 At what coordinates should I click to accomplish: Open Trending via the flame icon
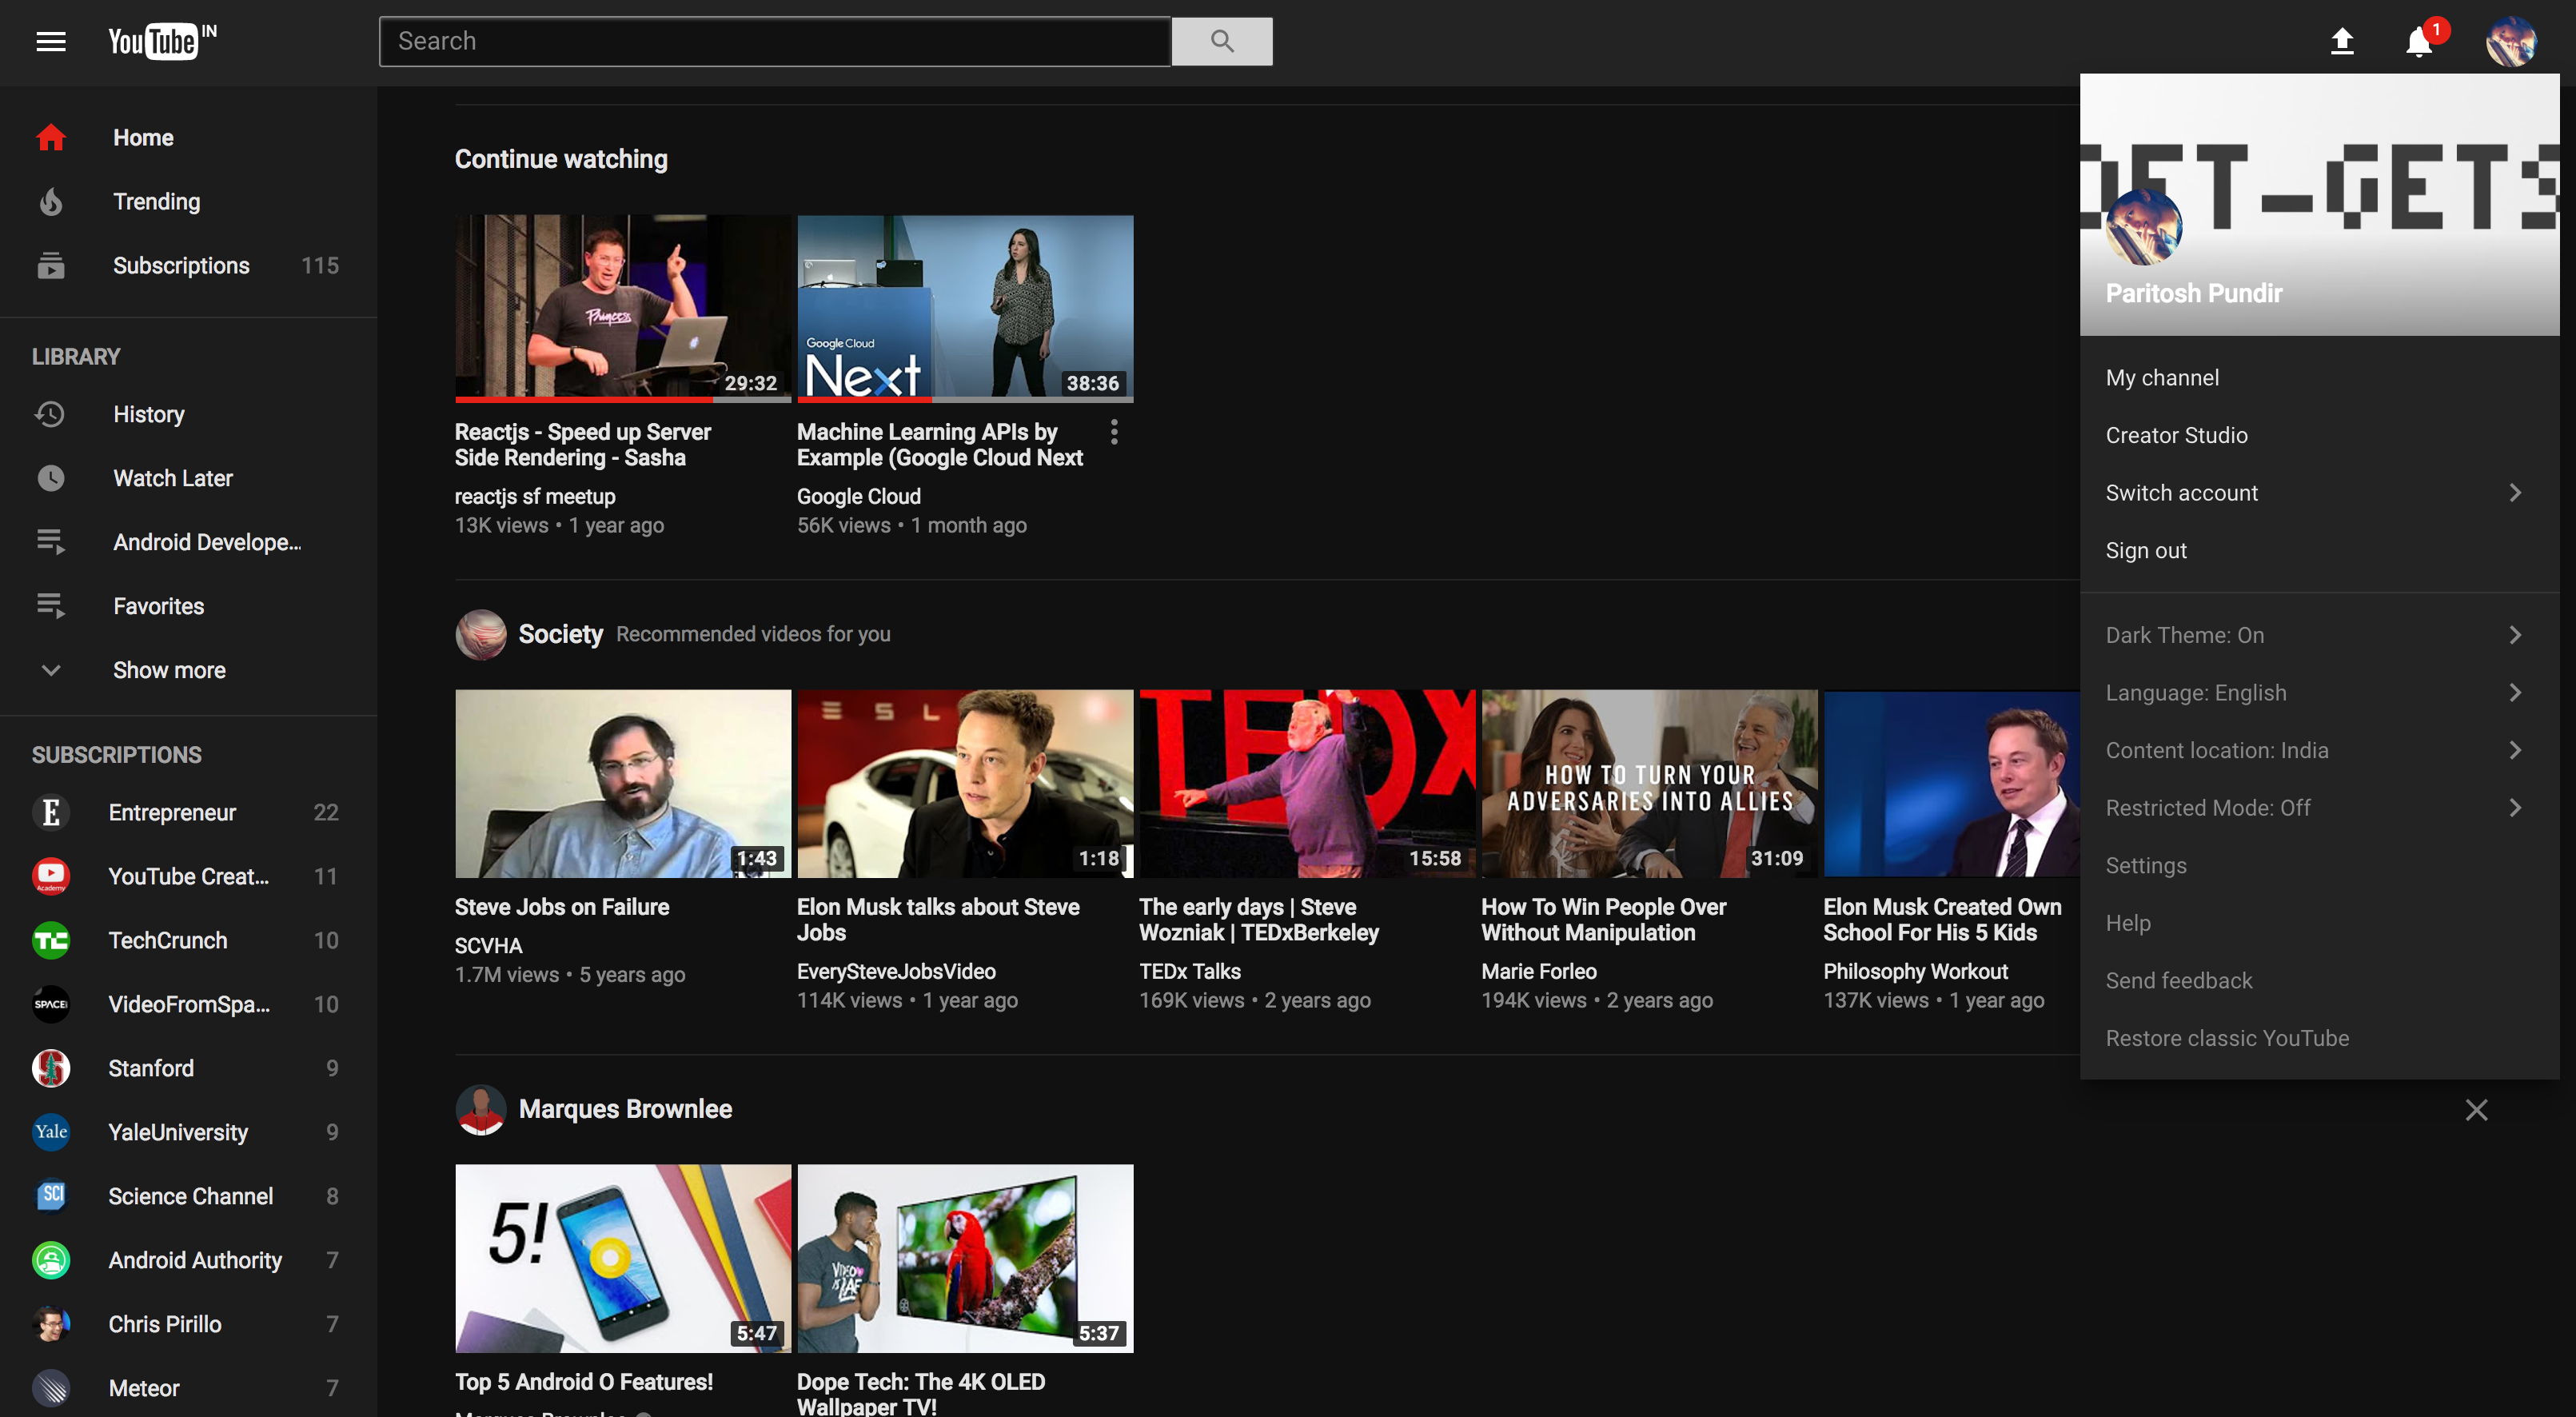(x=50, y=201)
